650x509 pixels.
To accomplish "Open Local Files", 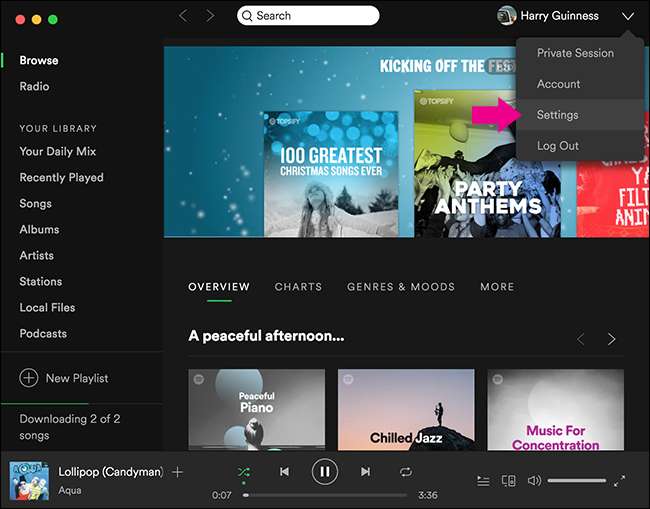I will [x=47, y=308].
